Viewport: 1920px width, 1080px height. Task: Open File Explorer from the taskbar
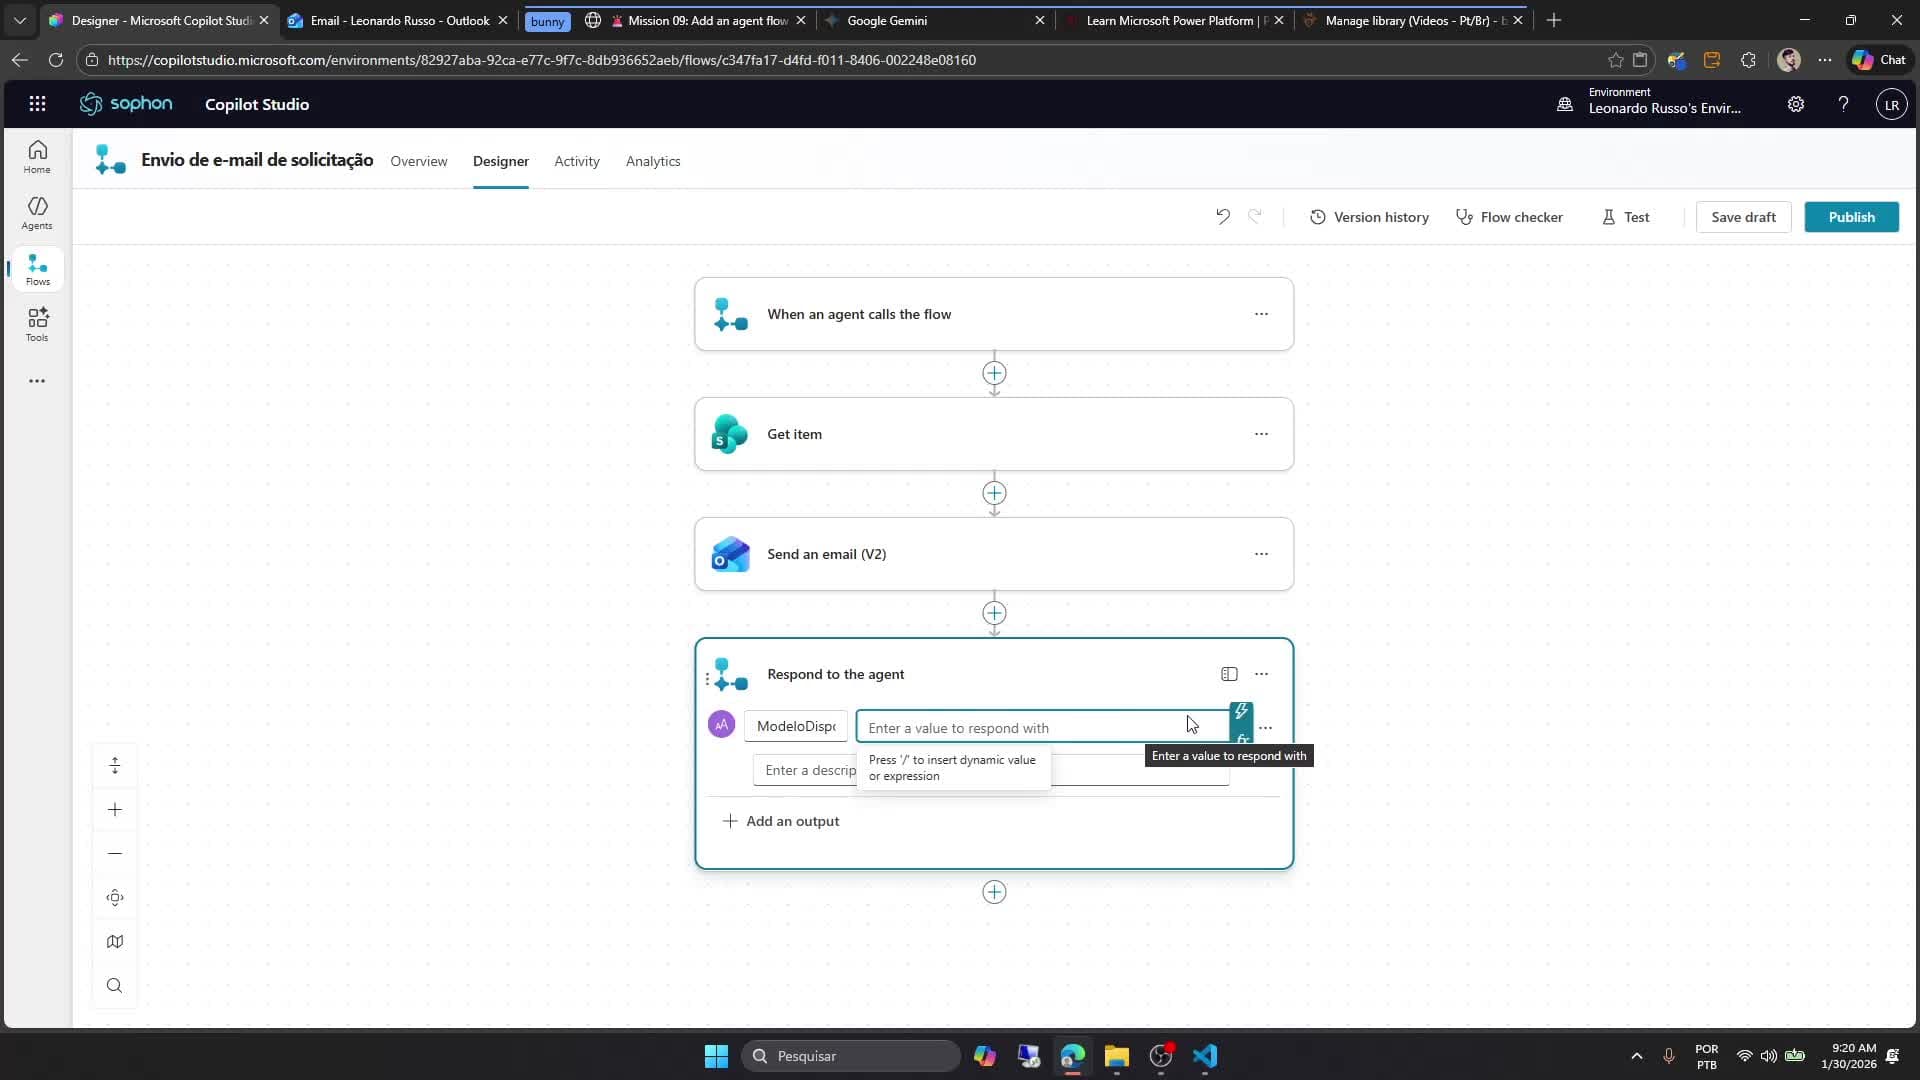tap(1116, 1056)
